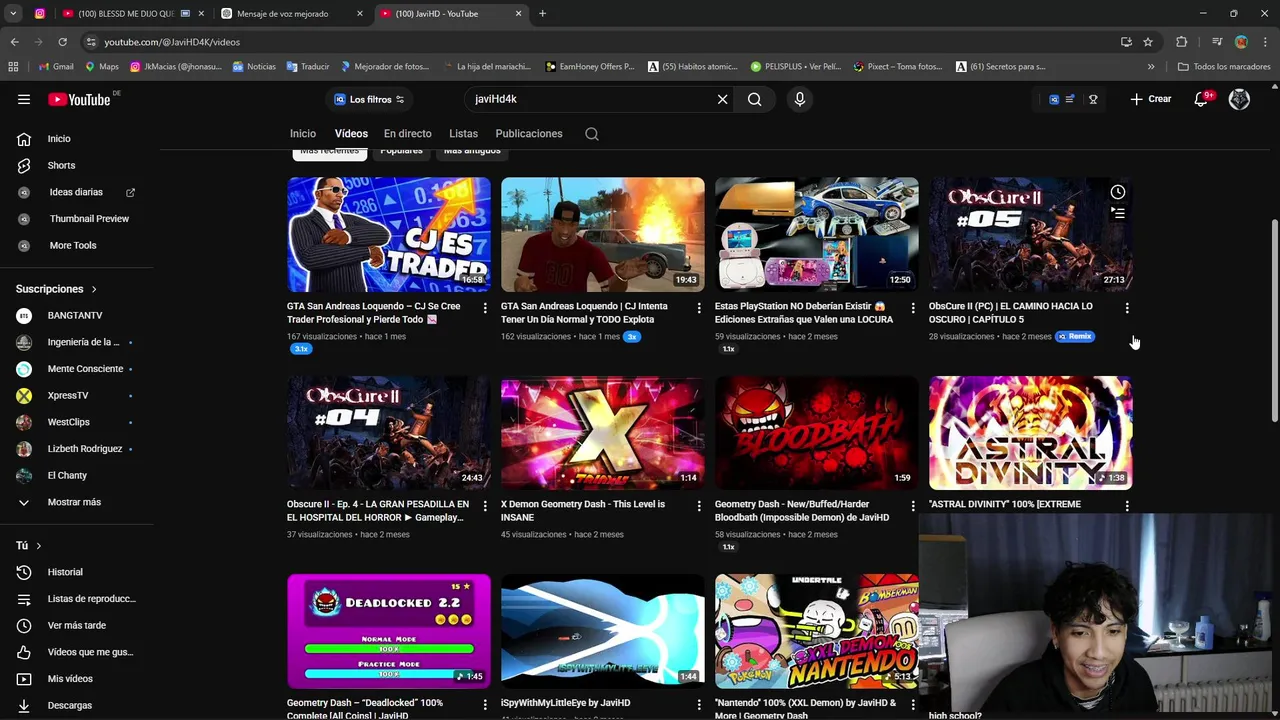Open the Inicio home icon in the sidebar
This screenshot has width=1280, height=720.
pyautogui.click(x=24, y=139)
